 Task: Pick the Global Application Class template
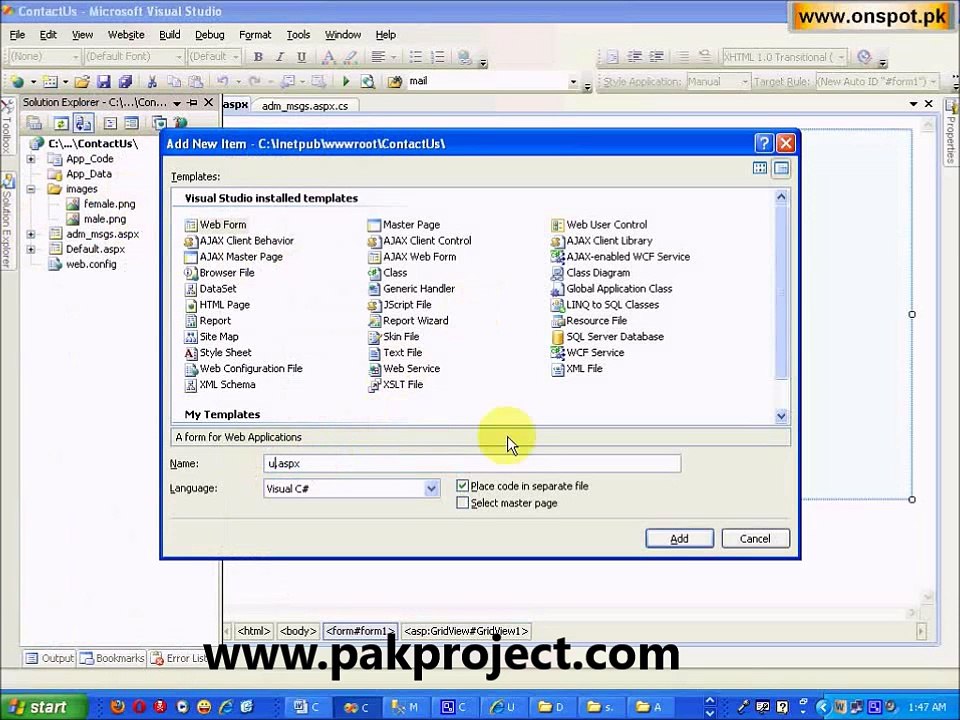click(612, 288)
